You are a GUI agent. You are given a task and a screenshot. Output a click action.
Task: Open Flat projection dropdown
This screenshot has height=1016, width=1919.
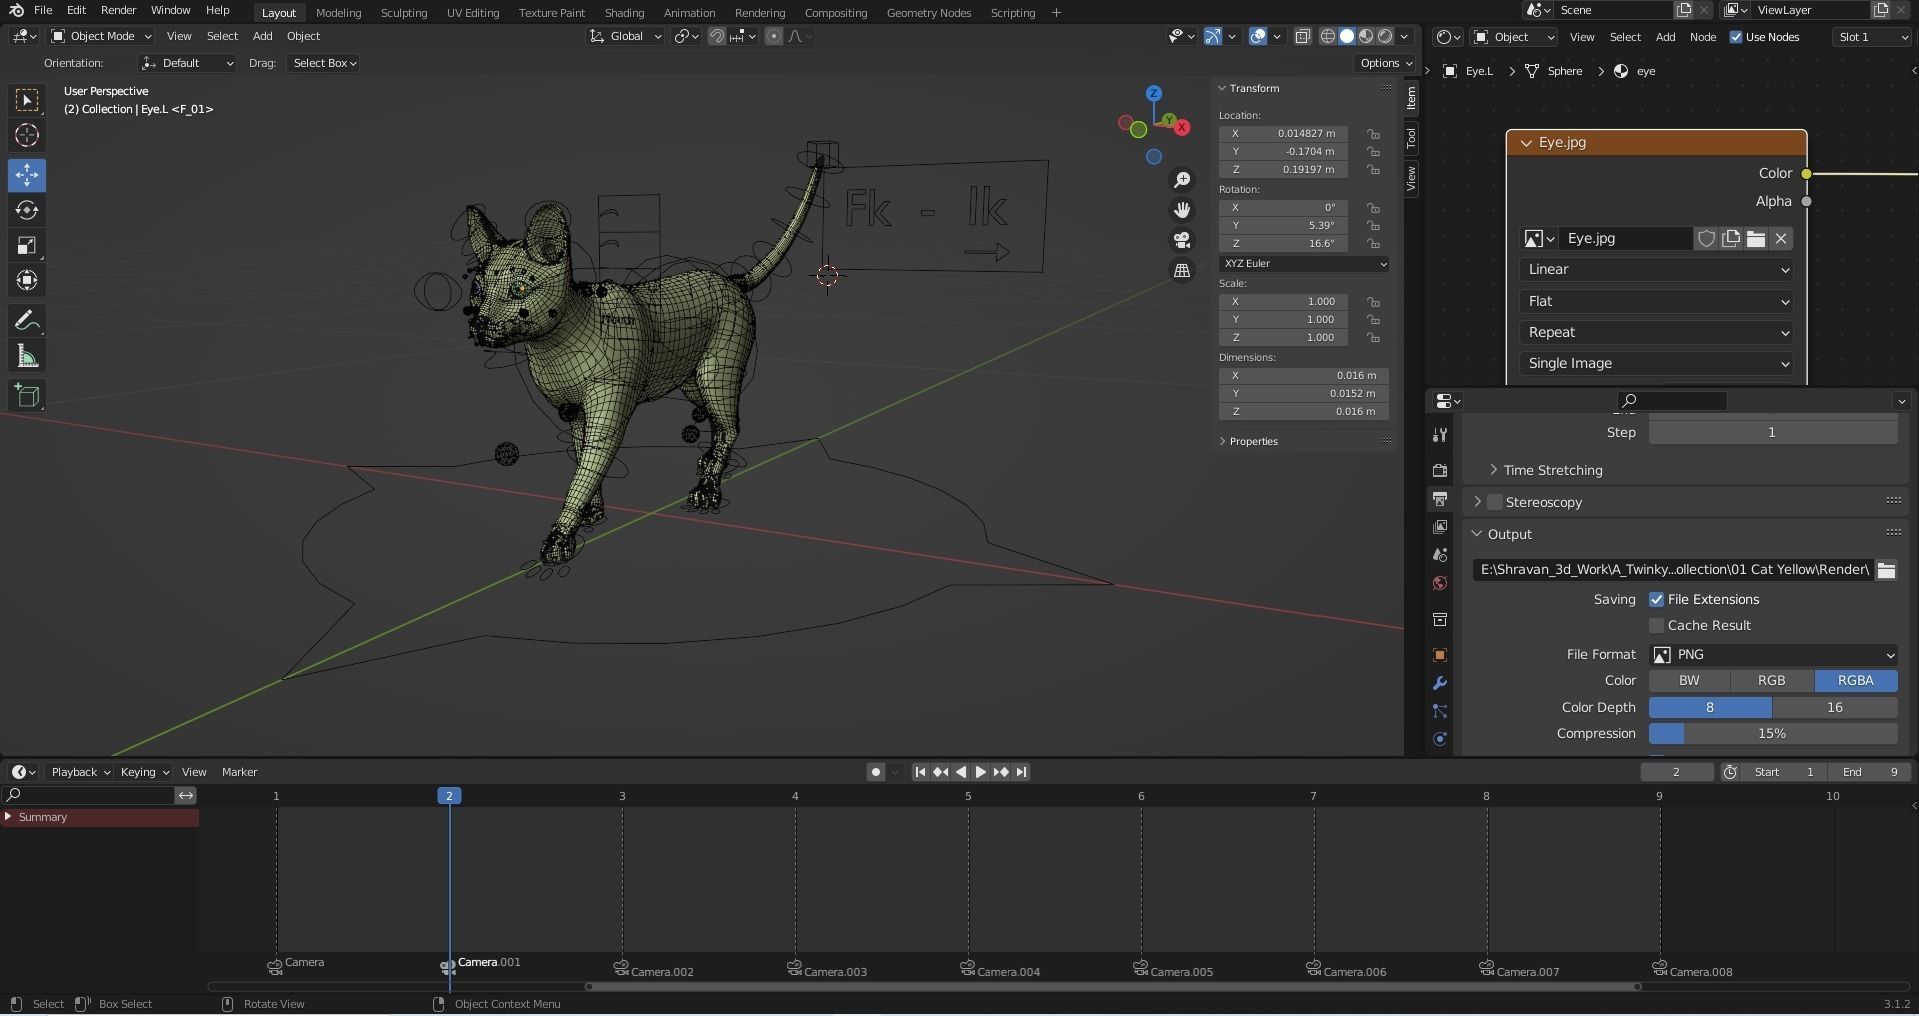[1657, 302]
